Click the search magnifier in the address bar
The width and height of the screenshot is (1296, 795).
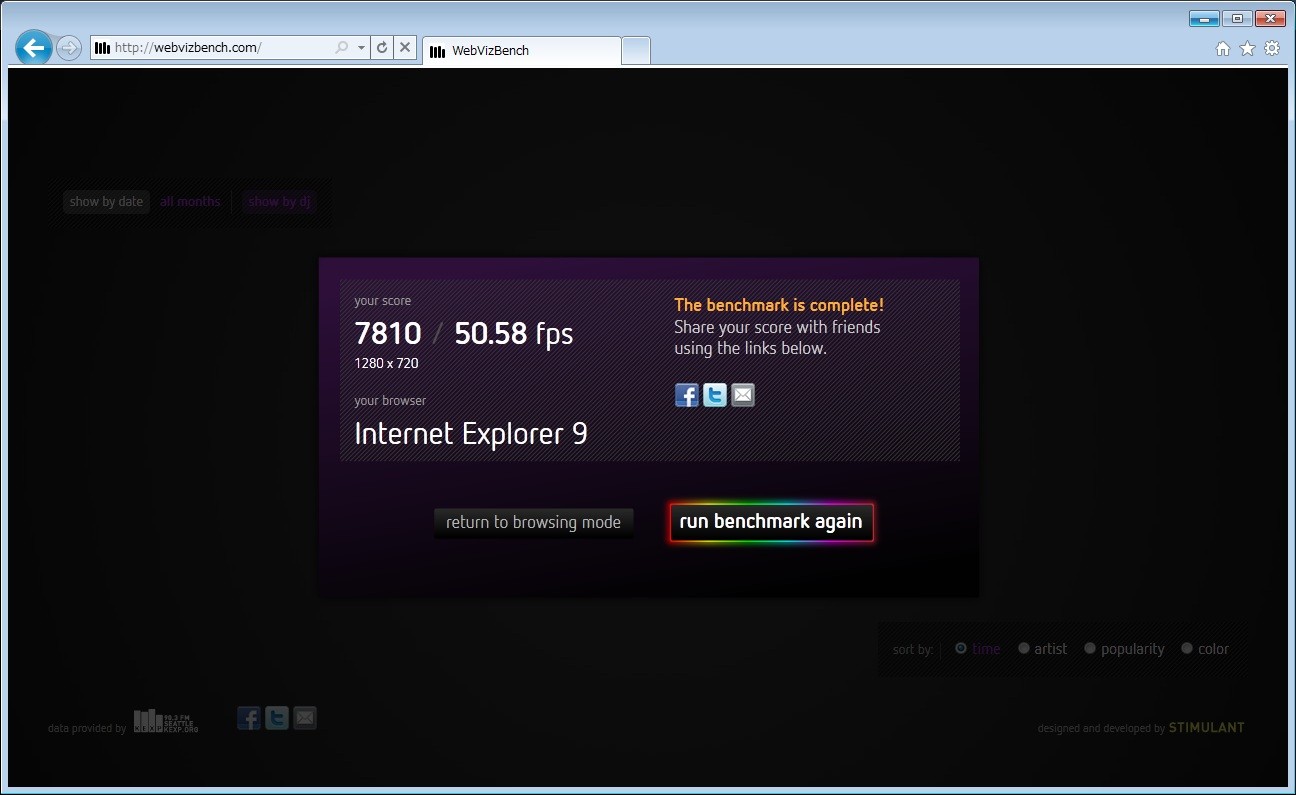tap(342, 47)
